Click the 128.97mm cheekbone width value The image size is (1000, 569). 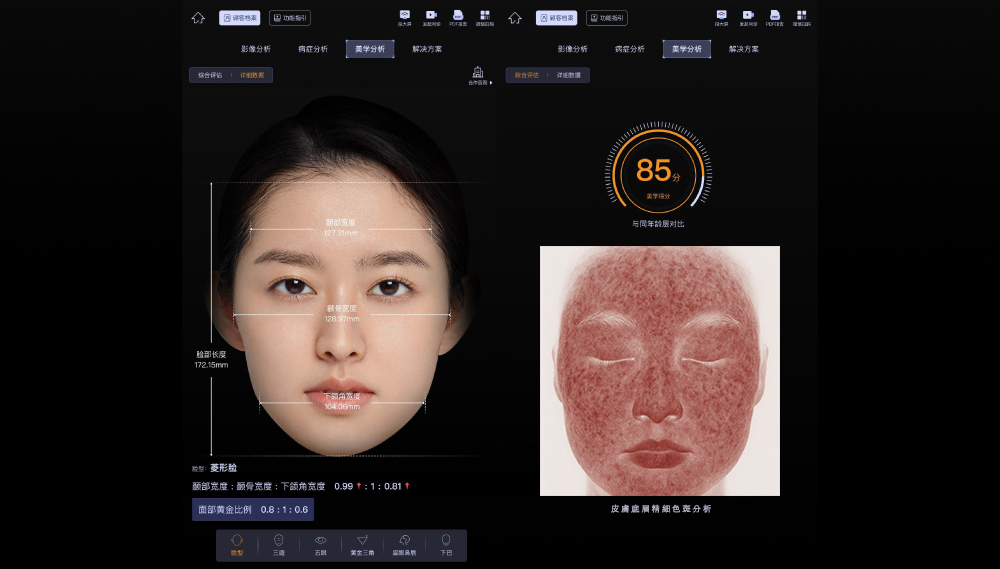tap(341, 319)
